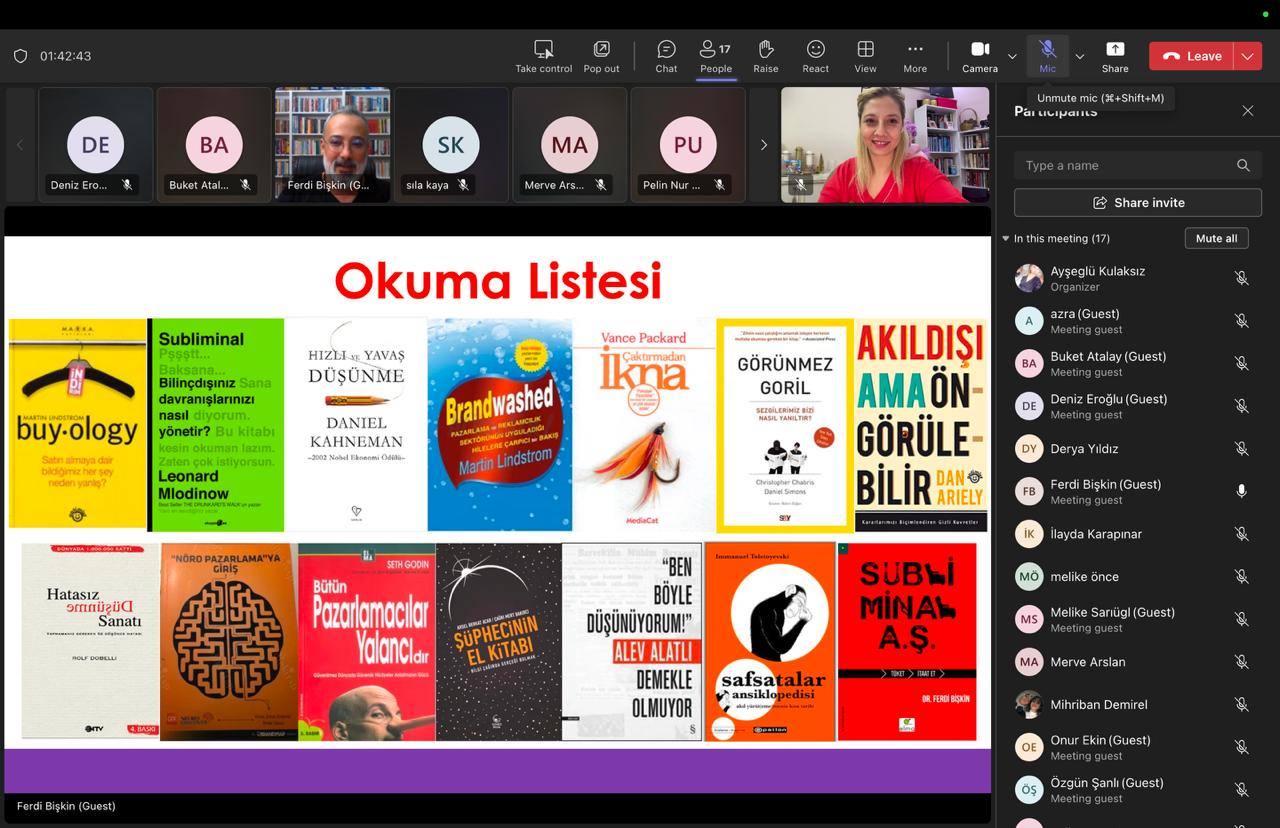Pop out the shared content
The height and width of the screenshot is (828, 1280).
[x=601, y=56]
